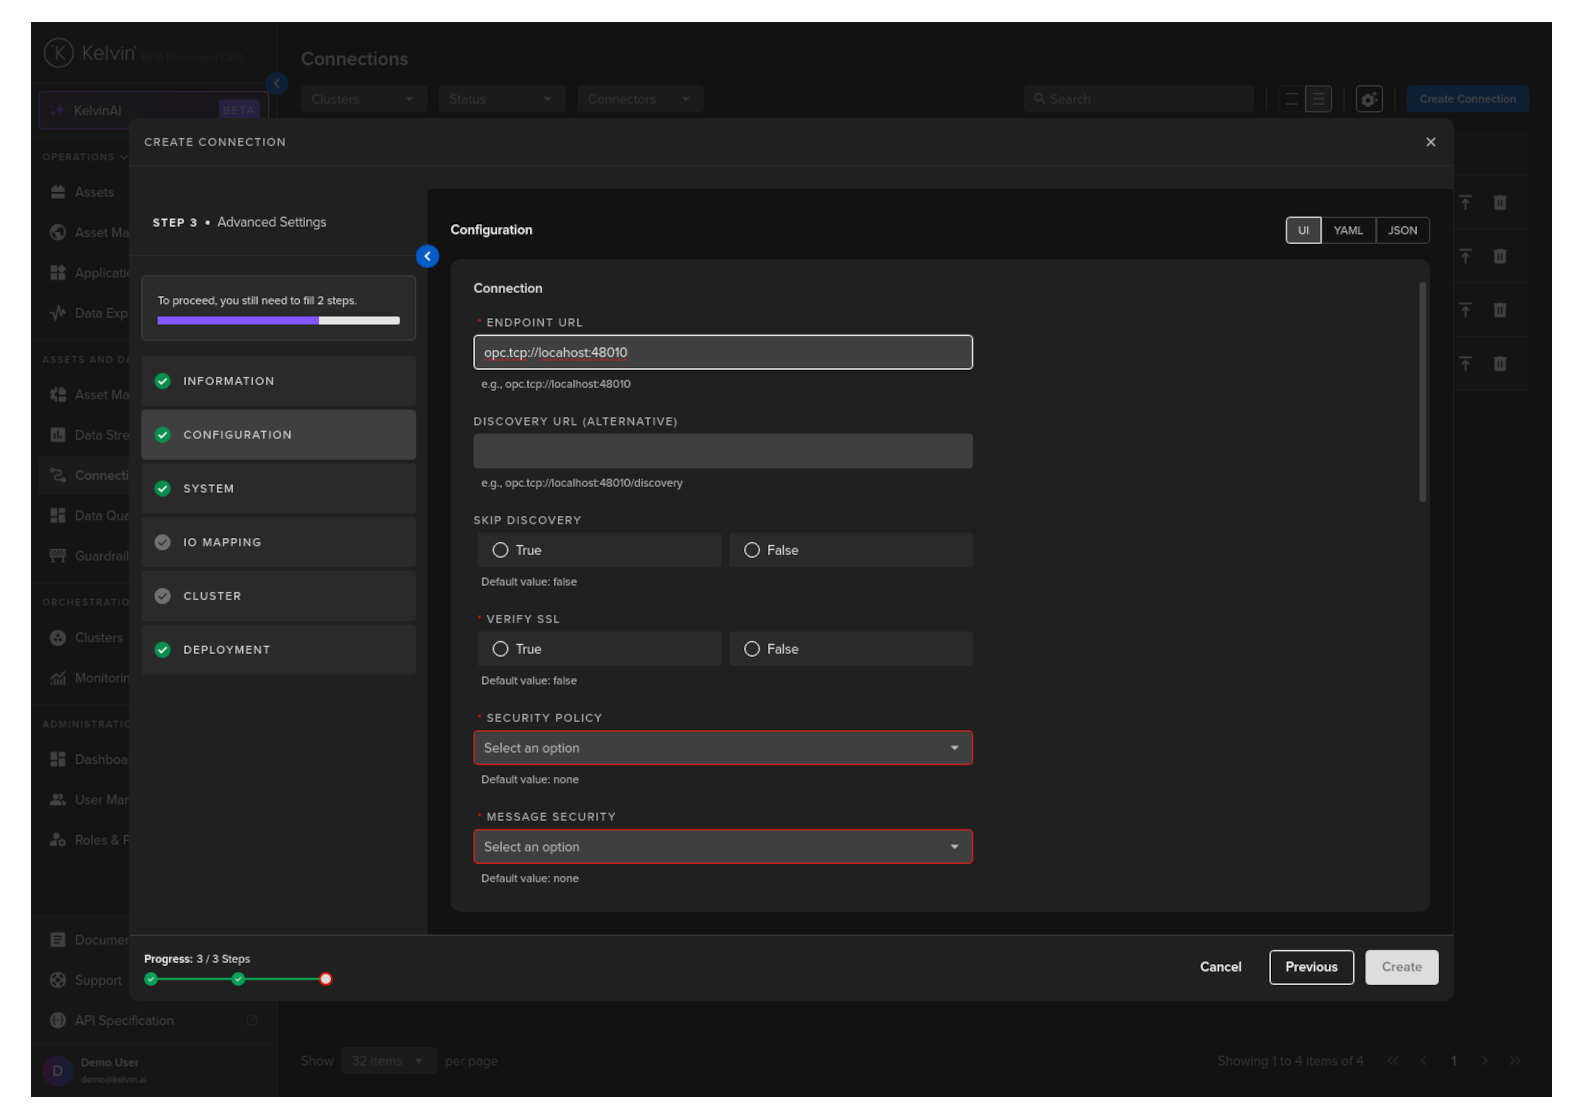Click the grey check icon beside Cluster
Image resolution: width=1584 pixels, height=1120 pixels.
tap(163, 596)
